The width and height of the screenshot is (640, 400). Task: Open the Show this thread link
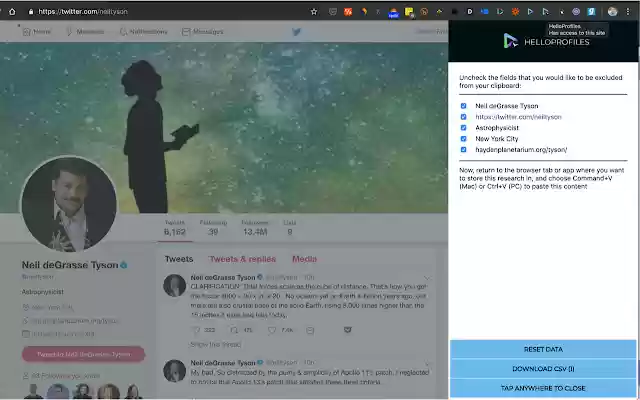(216, 344)
